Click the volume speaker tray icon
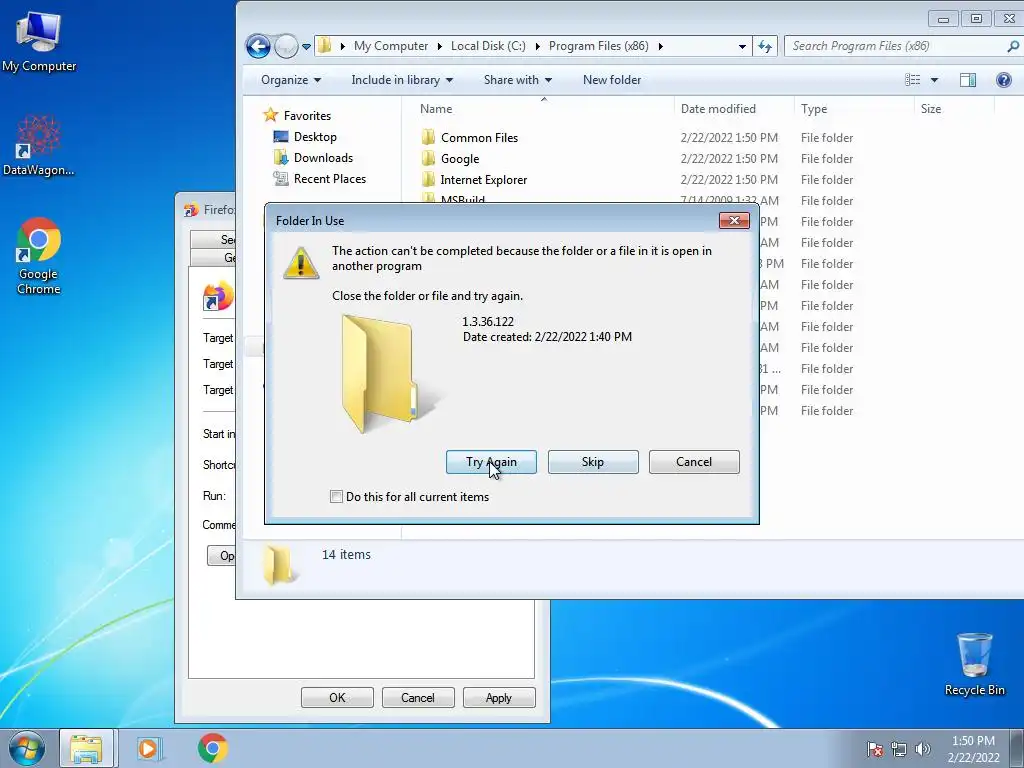The width and height of the screenshot is (1024, 768). (x=923, y=749)
